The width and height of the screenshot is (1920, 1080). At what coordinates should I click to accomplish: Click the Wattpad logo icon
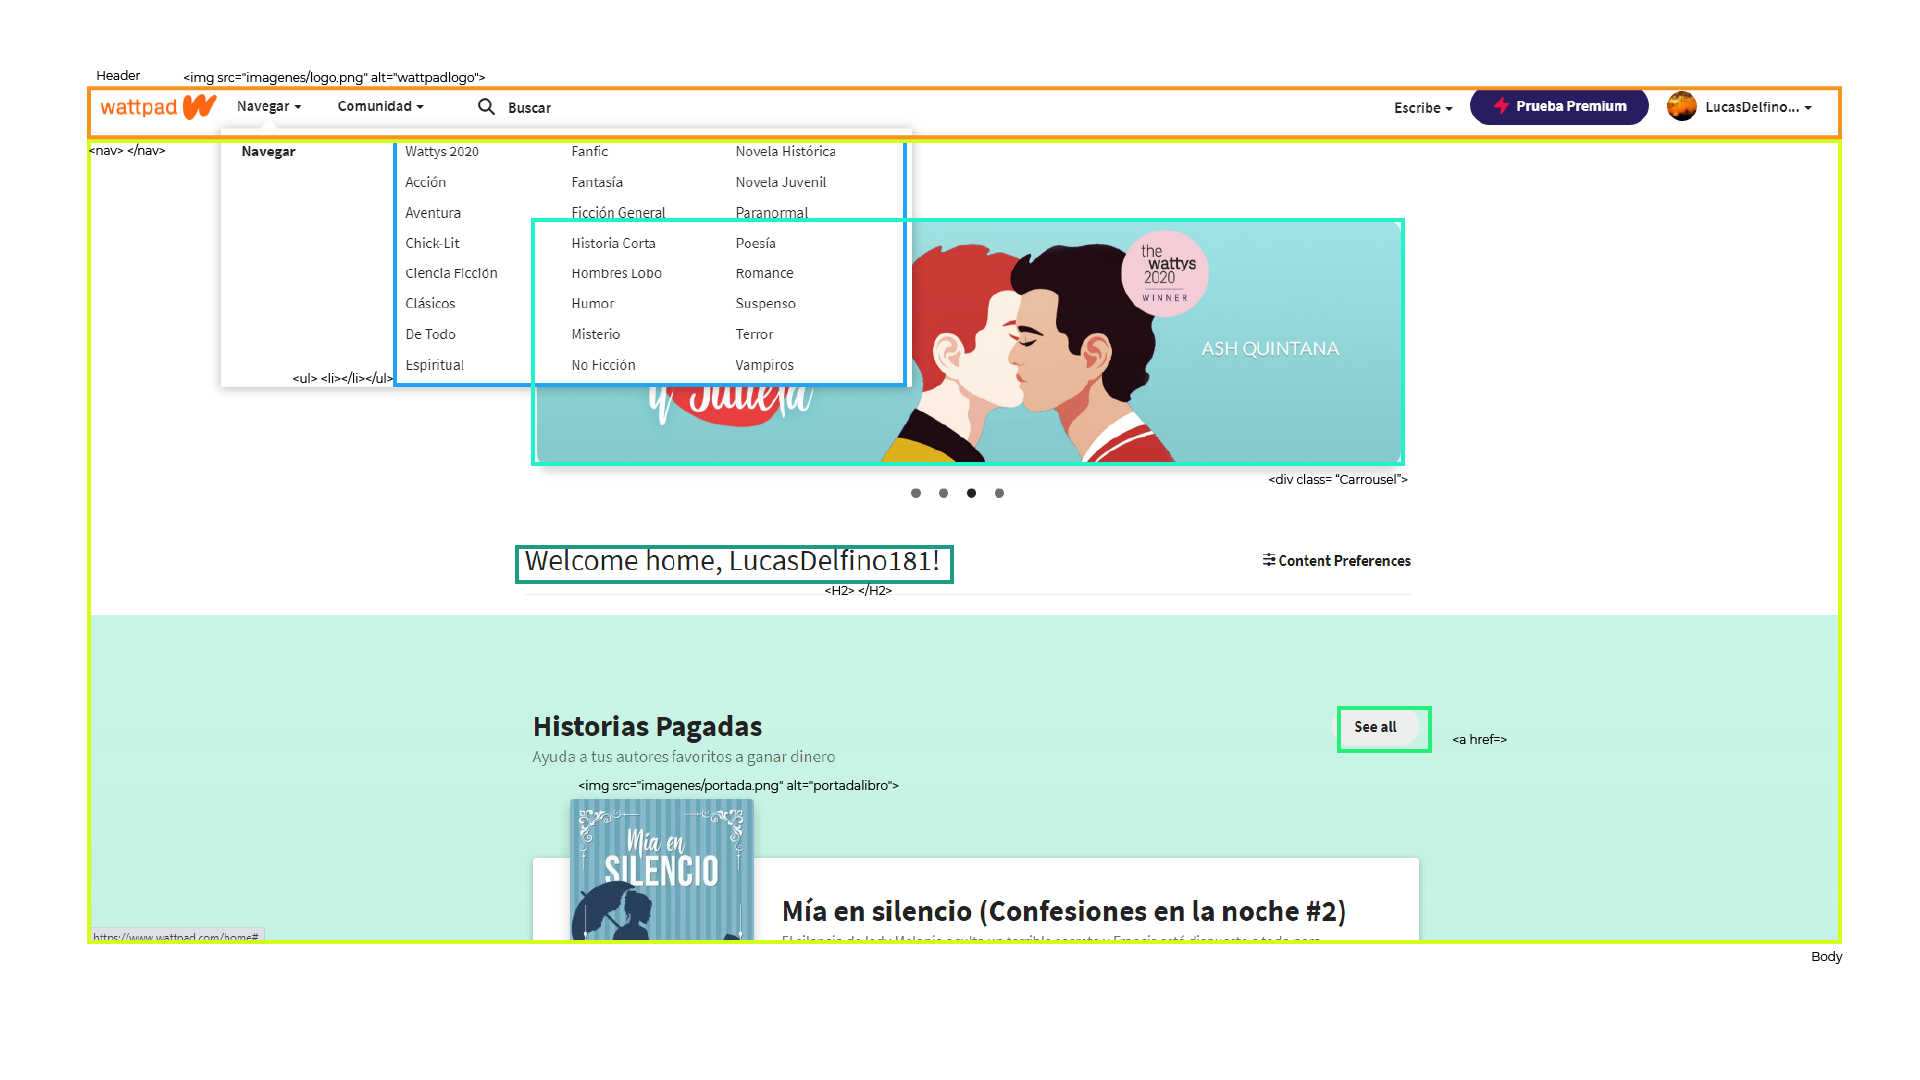pyautogui.click(x=199, y=106)
